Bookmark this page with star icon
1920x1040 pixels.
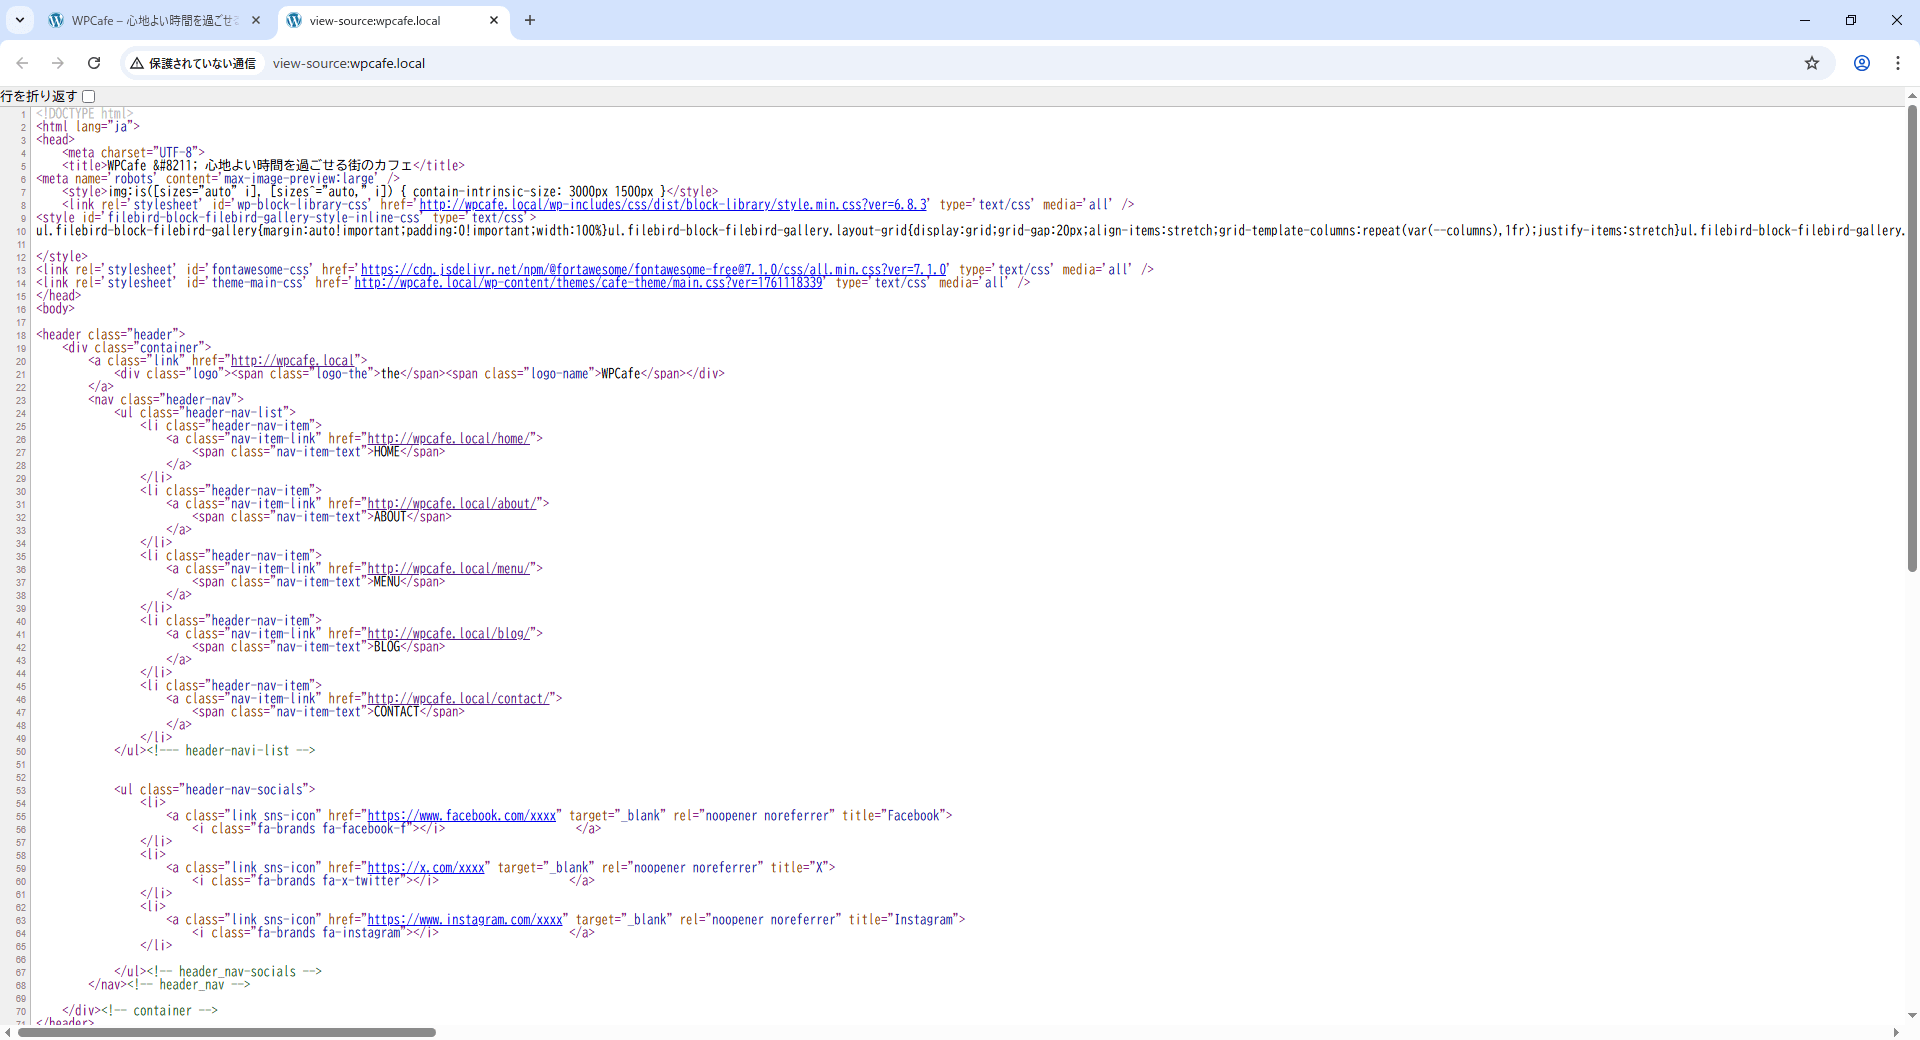(x=1811, y=63)
